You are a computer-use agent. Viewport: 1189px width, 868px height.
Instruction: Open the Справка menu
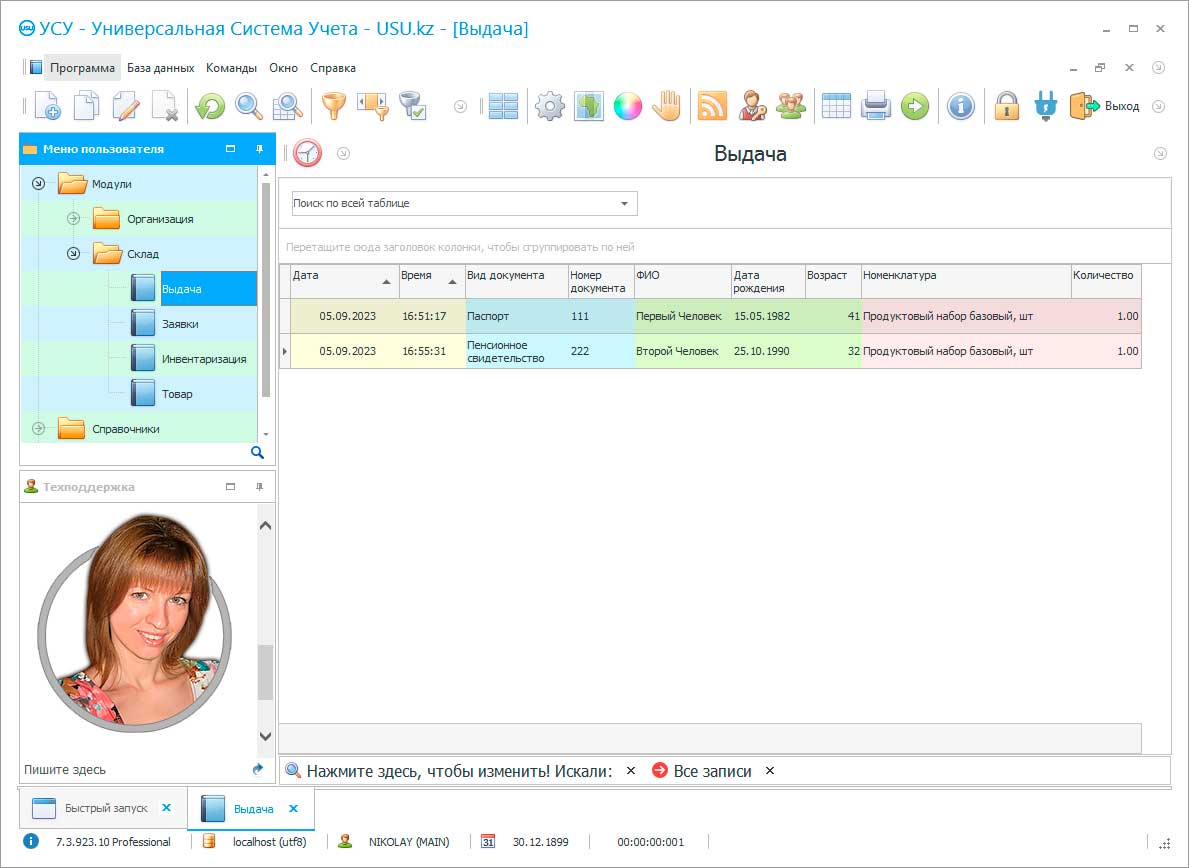coord(333,67)
